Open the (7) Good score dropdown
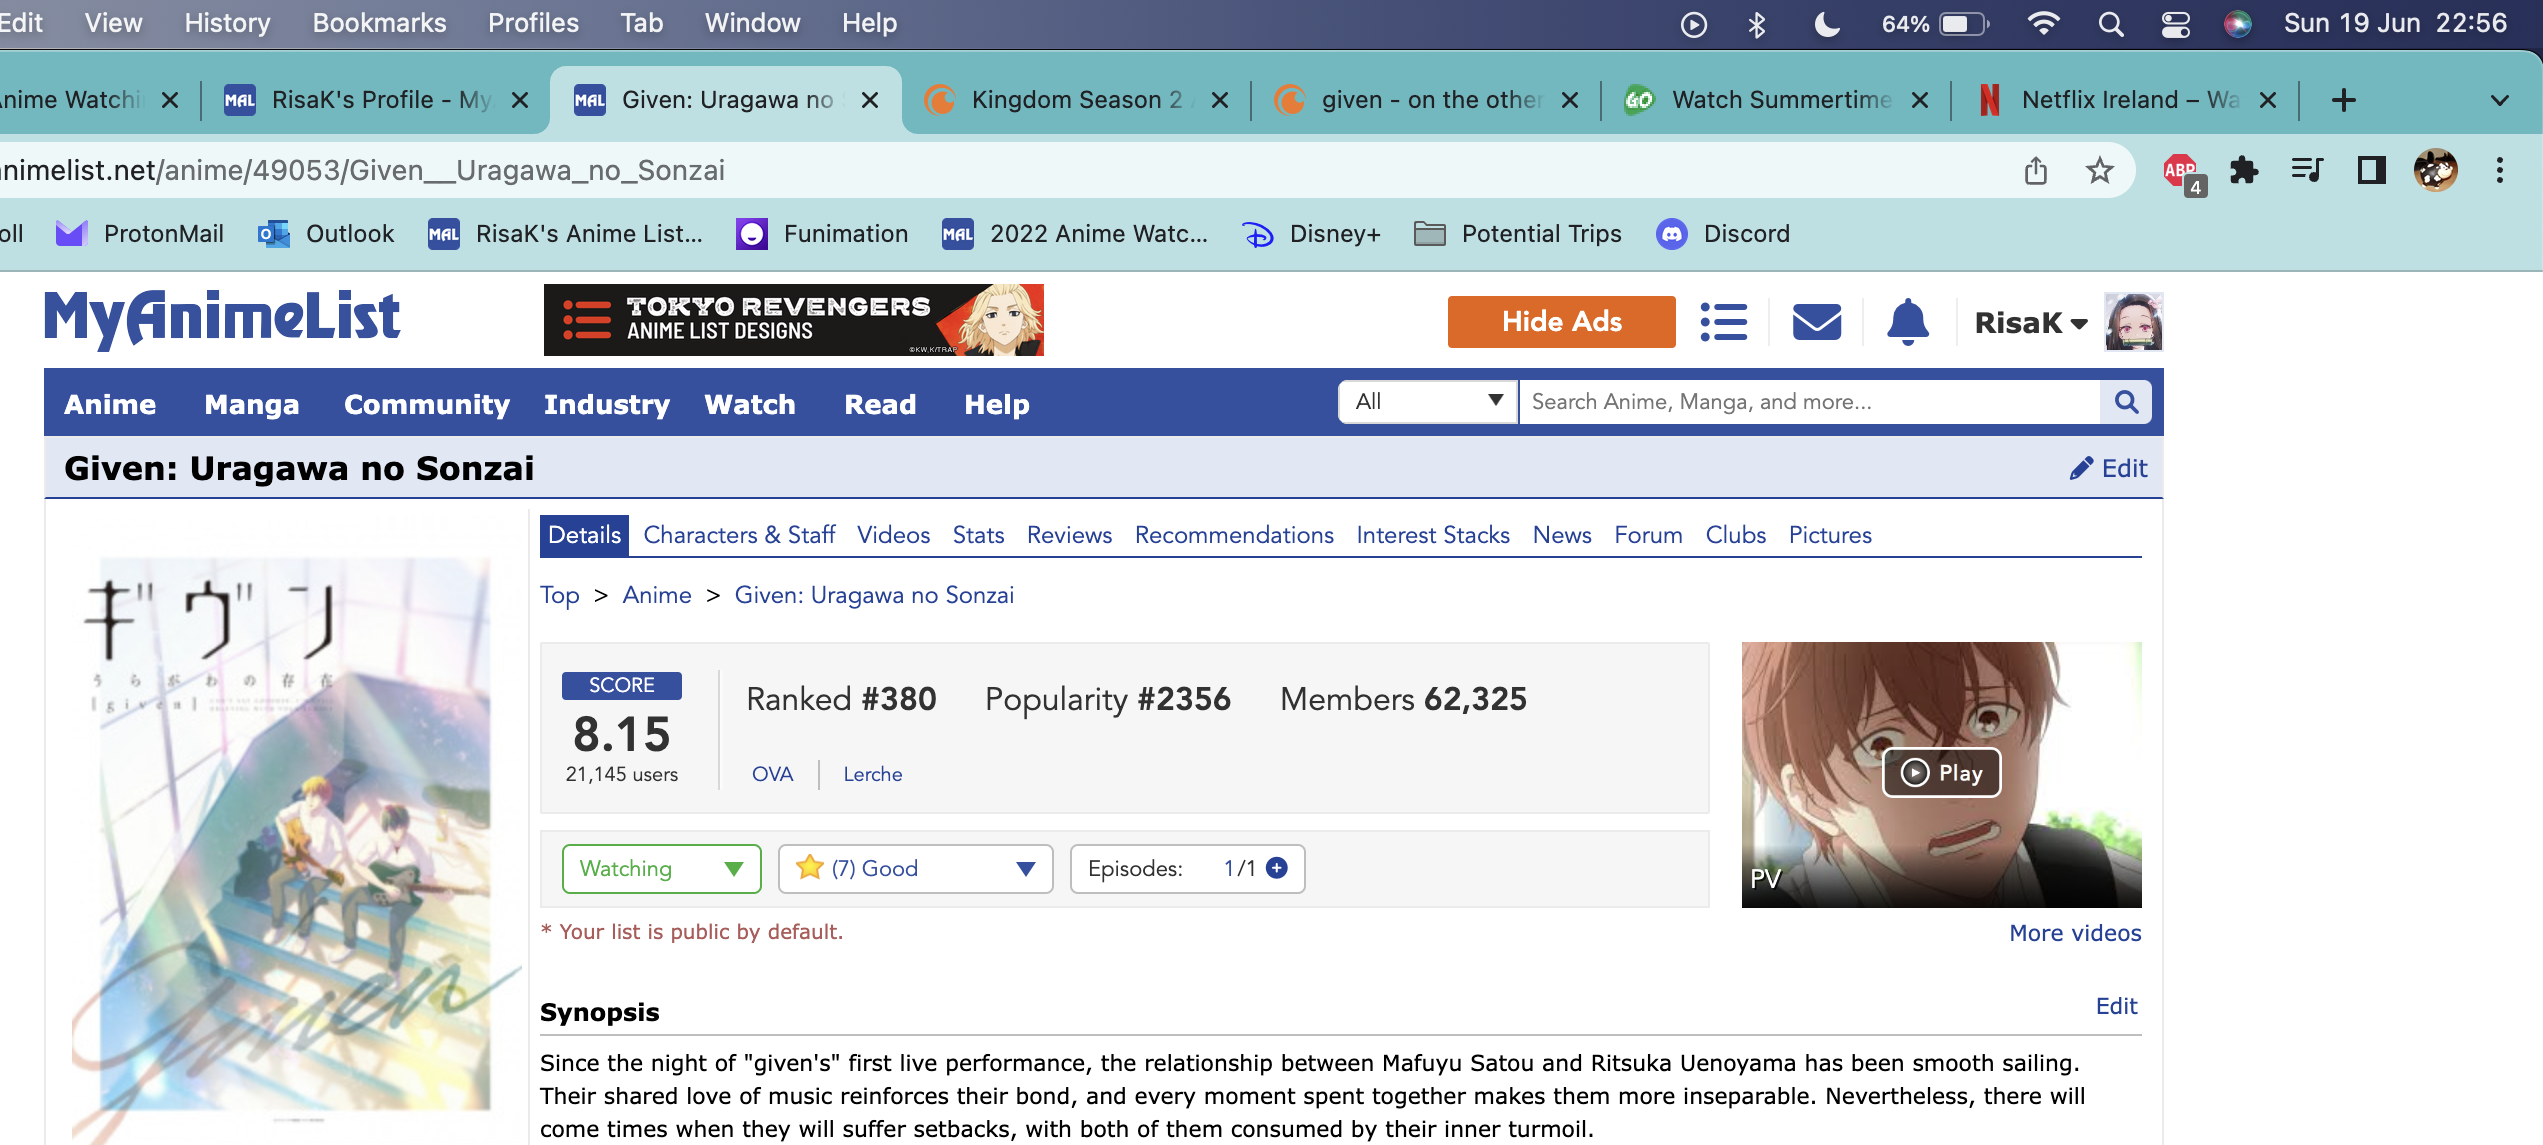This screenshot has width=2543, height=1145. [915, 868]
